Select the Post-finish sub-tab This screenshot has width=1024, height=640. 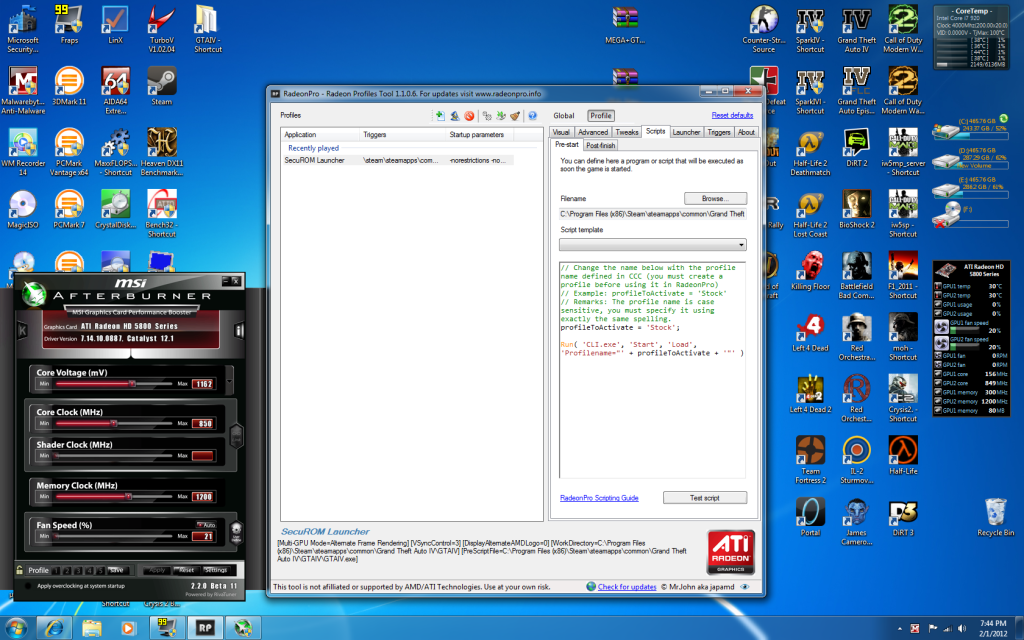pyautogui.click(x=600, y=145)
